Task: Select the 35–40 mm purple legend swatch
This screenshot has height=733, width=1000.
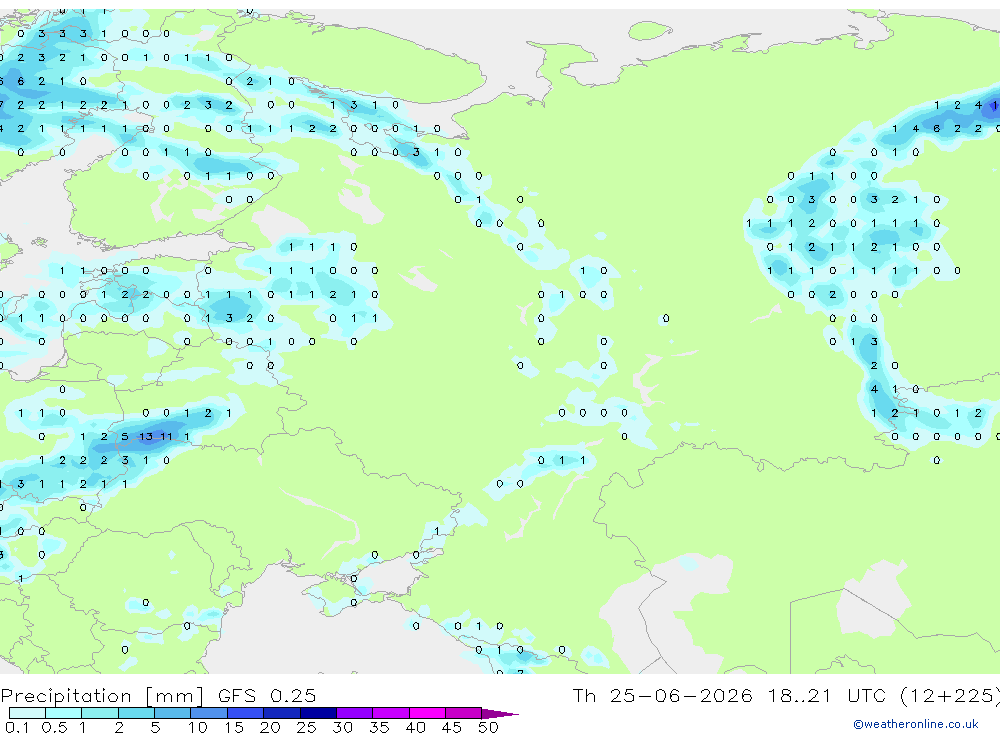Action: point(391,713)
